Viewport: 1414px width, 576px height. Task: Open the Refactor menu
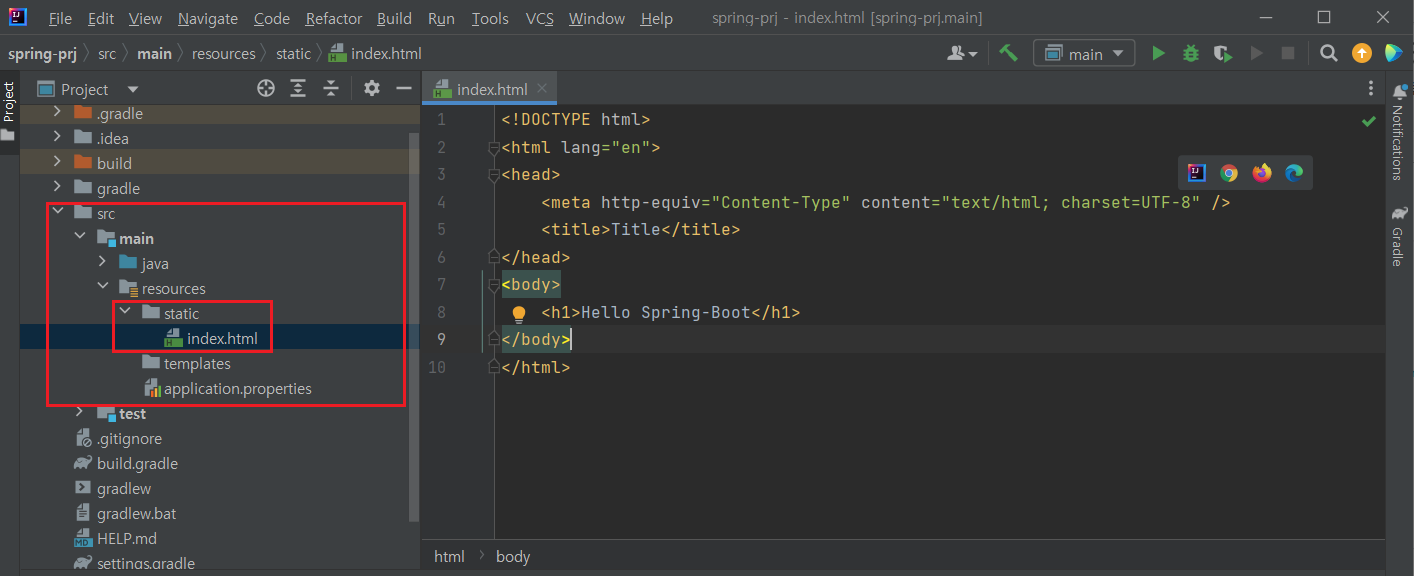pos(334,19)
